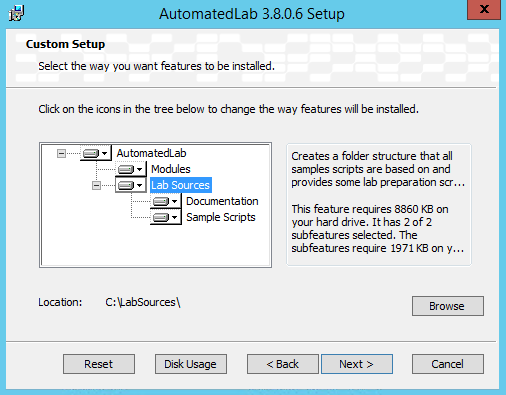Open the Sample Scripts install dropdown arrow
The image size is (506, 395).
coord(175,217)
